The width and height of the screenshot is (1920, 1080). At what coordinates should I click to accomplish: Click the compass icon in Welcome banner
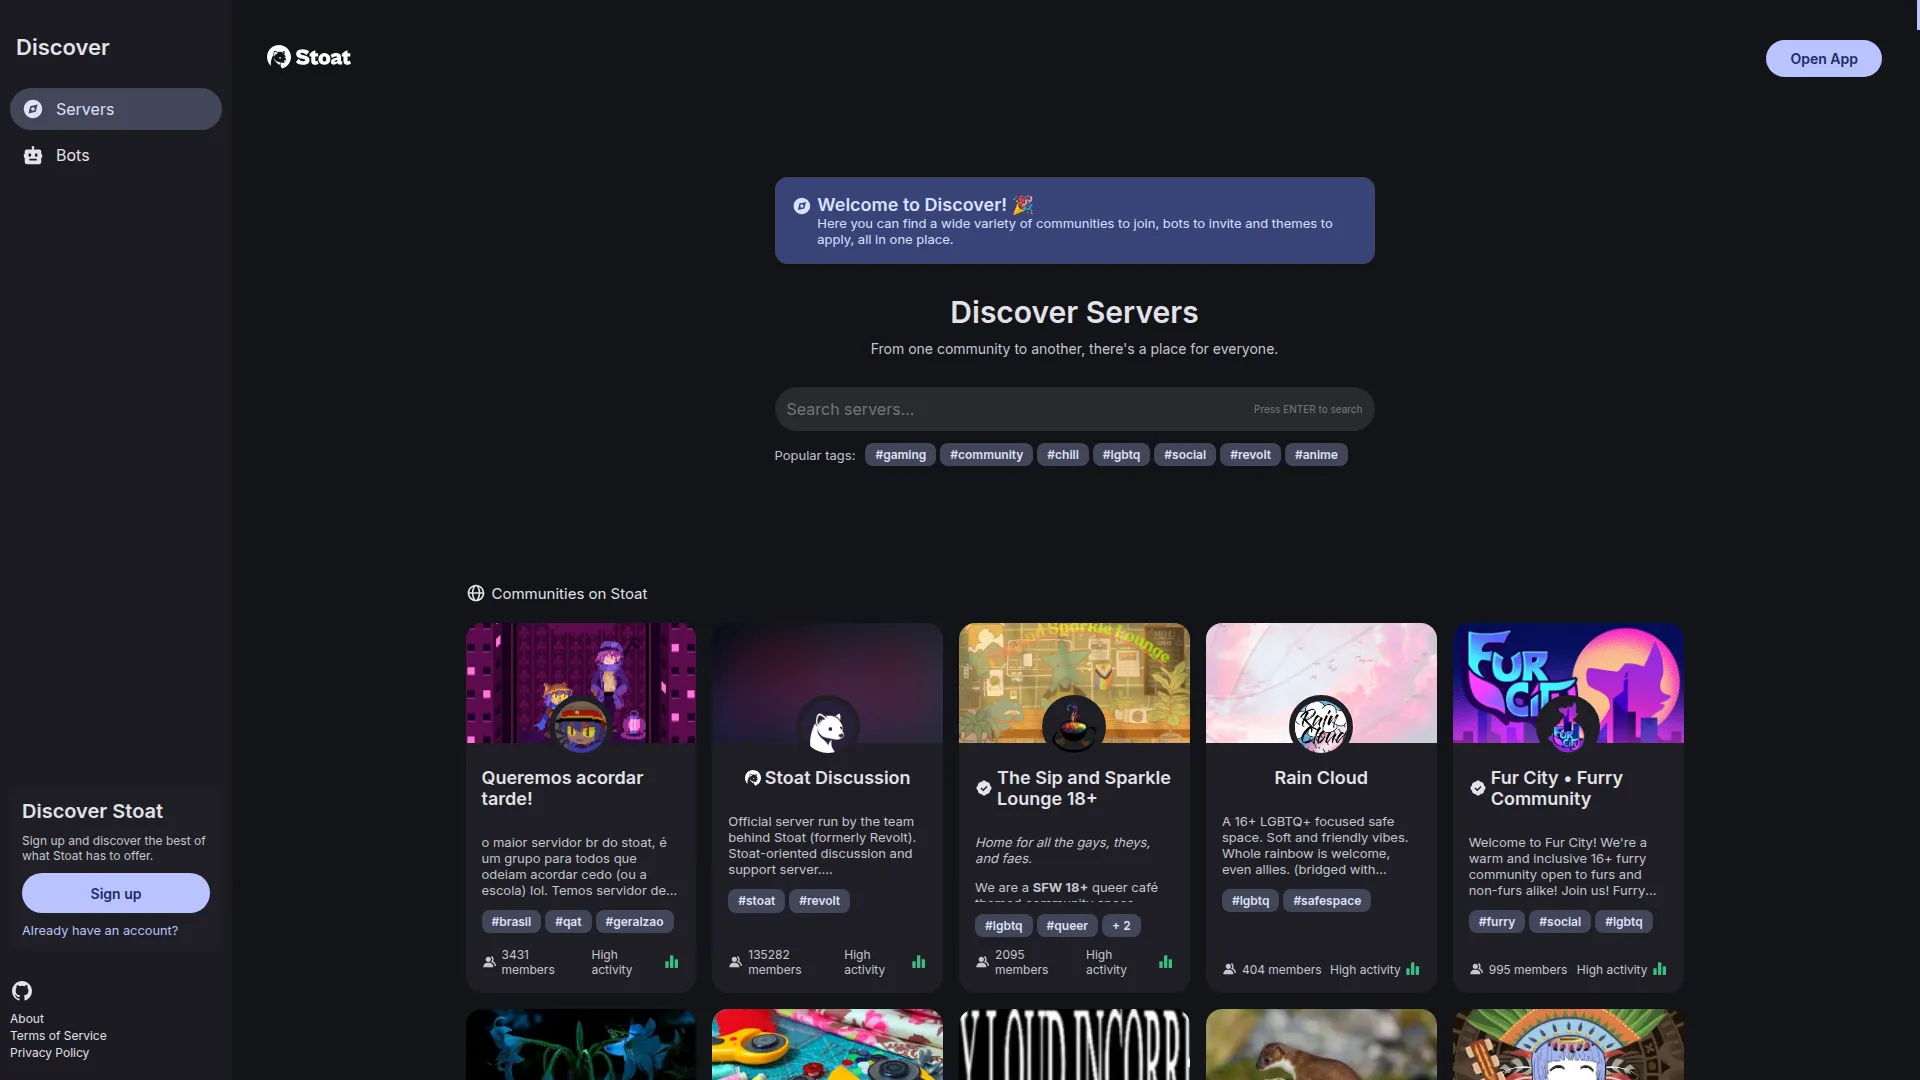801,206
